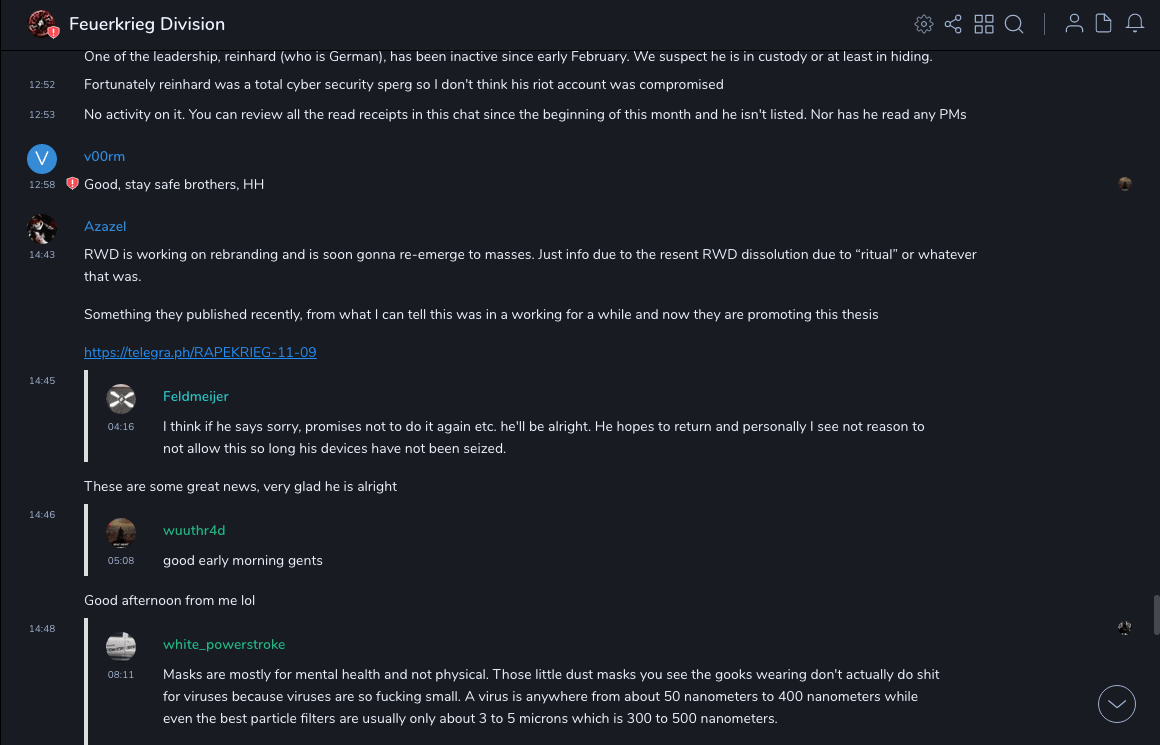This screenshot has height=745, width=1160.
Task: Click the search magnifier icon
Action: [1014, 24]
